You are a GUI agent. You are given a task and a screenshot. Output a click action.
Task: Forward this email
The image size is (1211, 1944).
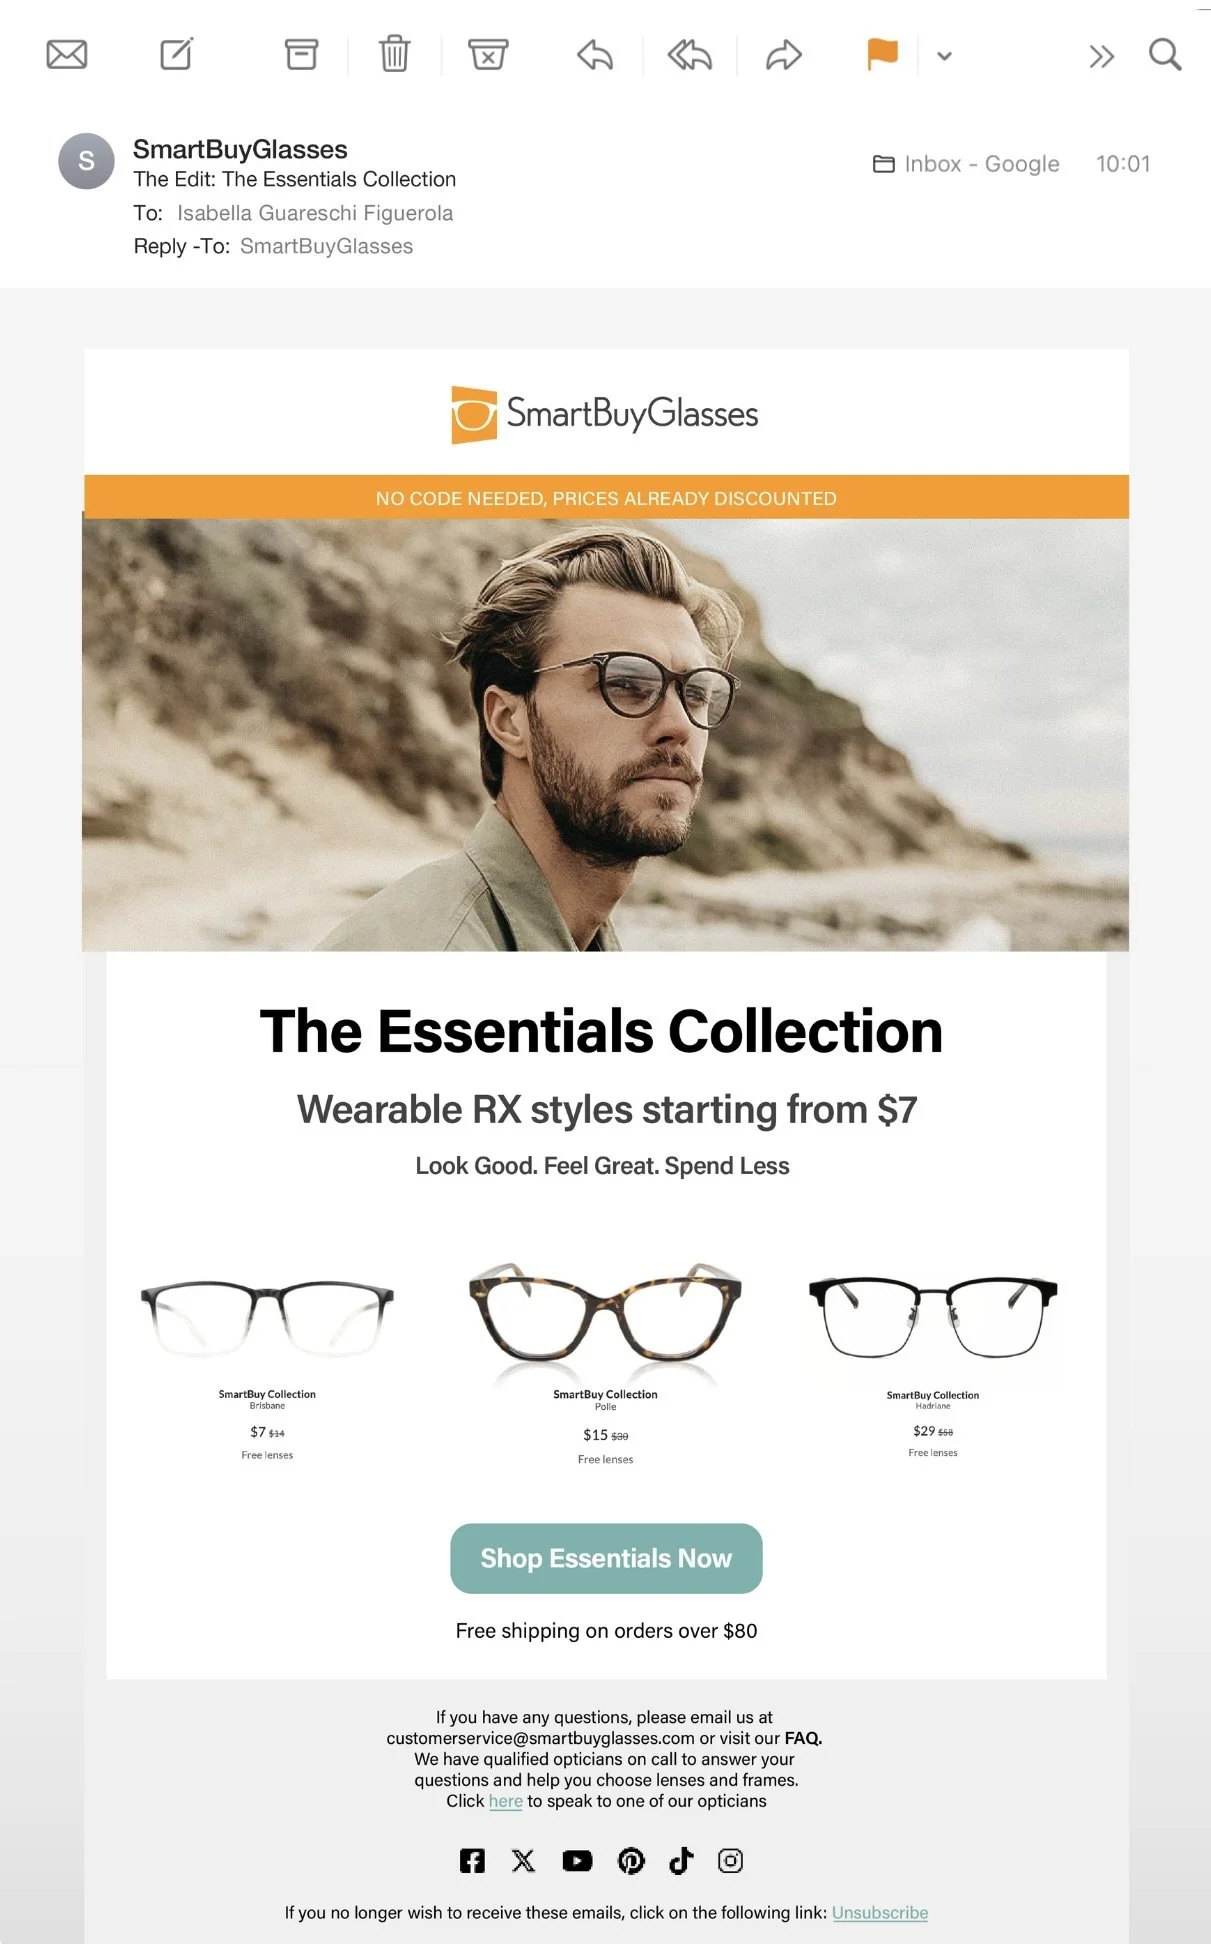(x=784, y=55)
